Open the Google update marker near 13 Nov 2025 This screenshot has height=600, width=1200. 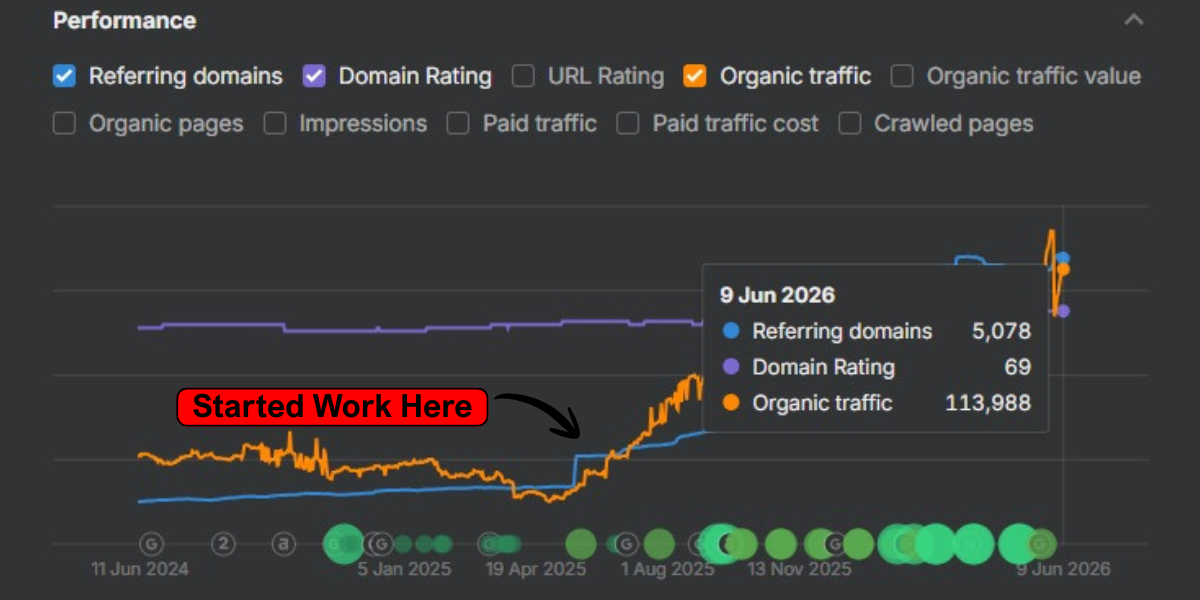(837, 544)
